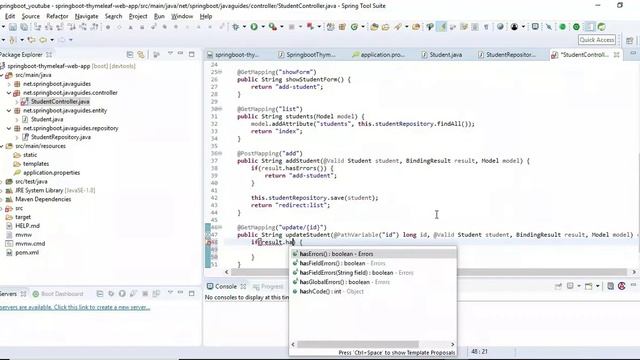Expand the net.springboot.javaguides package
The image size is (640, 360).
(9, 84)
